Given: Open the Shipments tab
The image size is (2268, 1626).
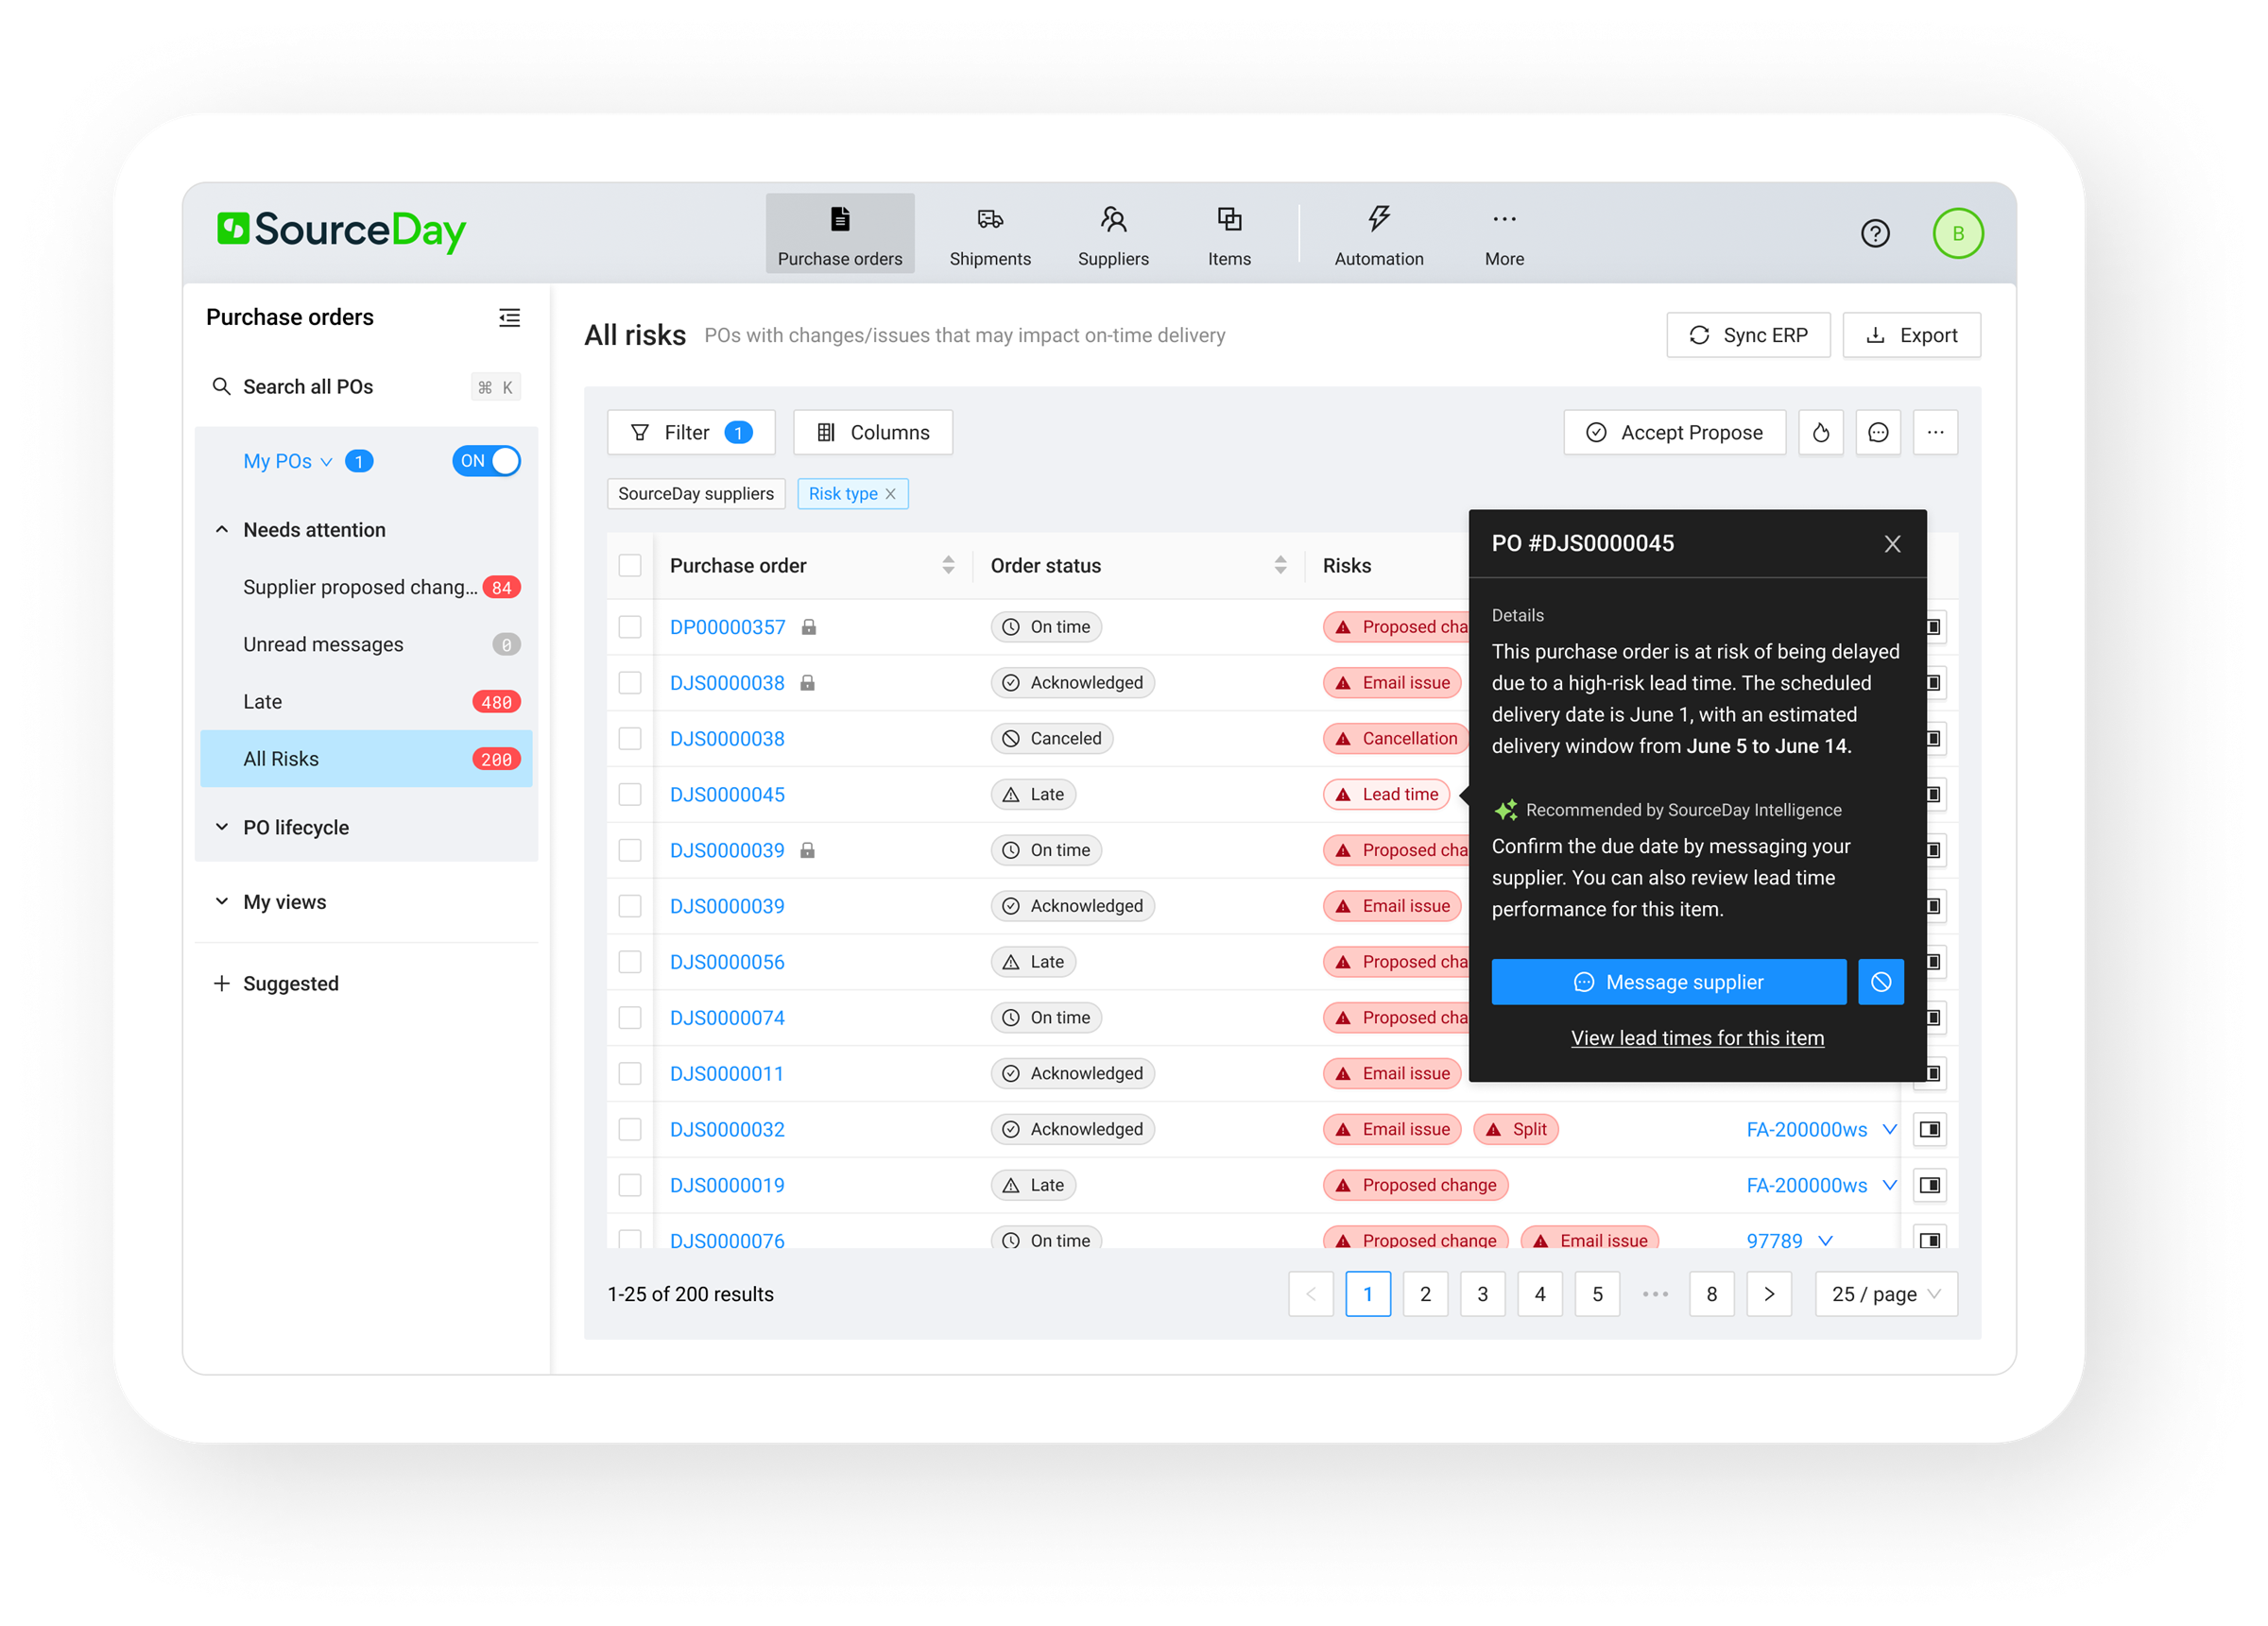Looking at the screenshot, I should click(989, 235).
